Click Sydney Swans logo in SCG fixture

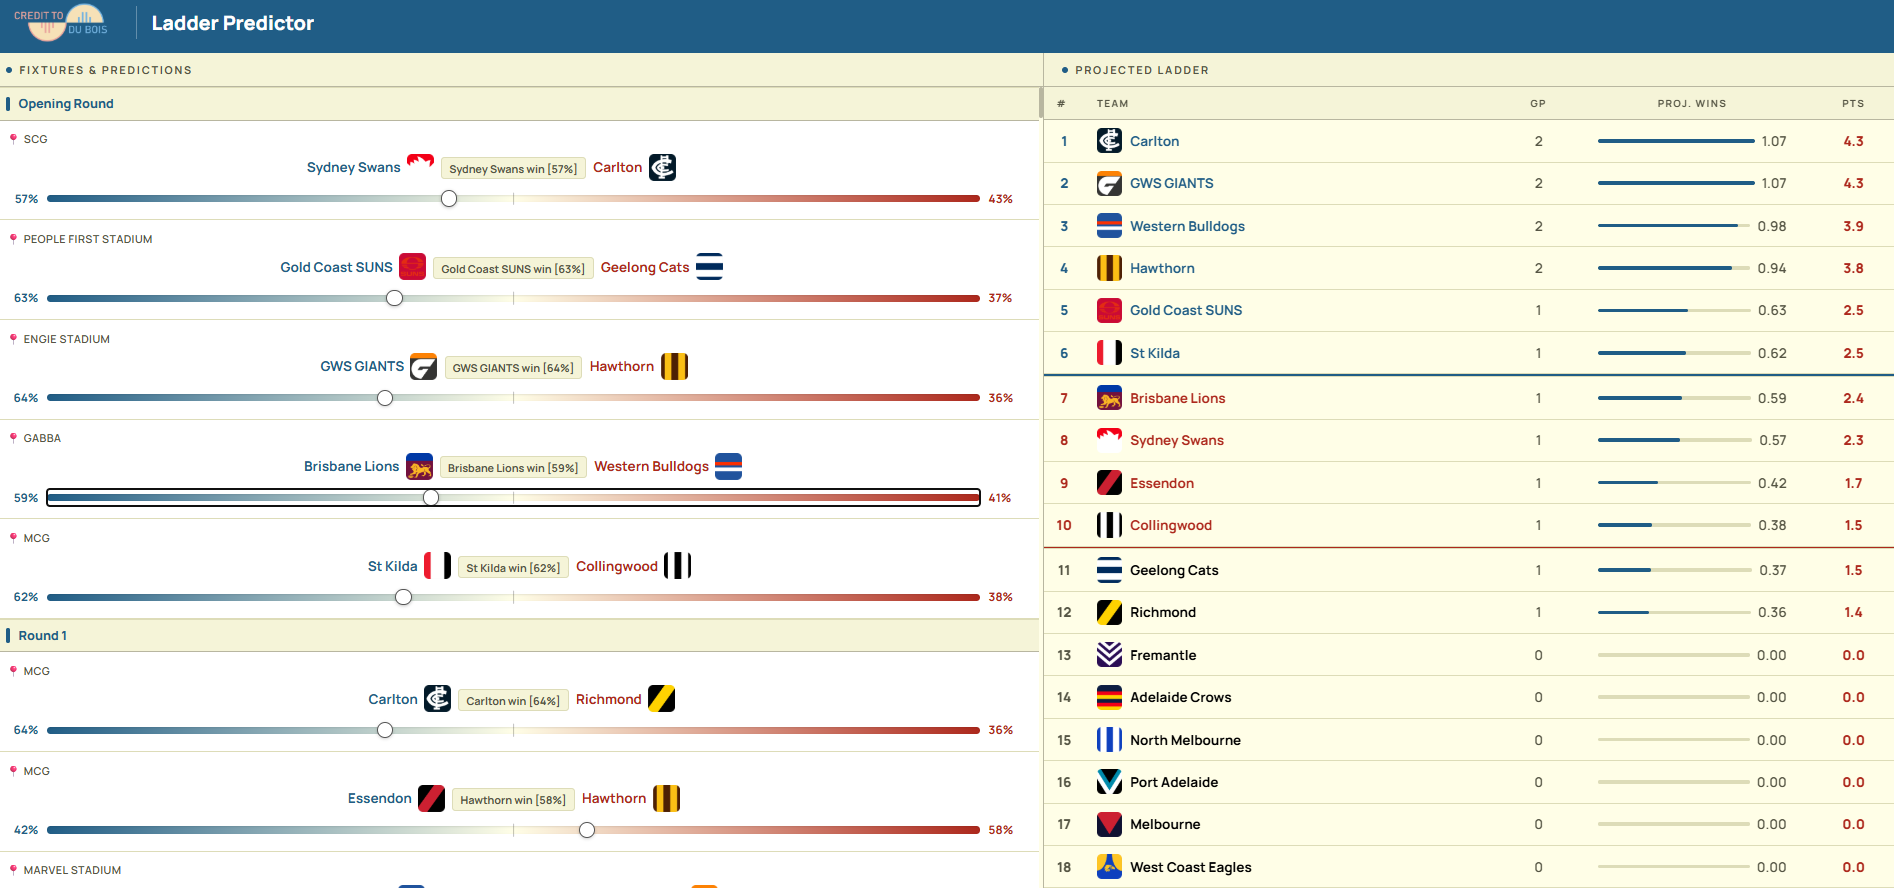420,167
